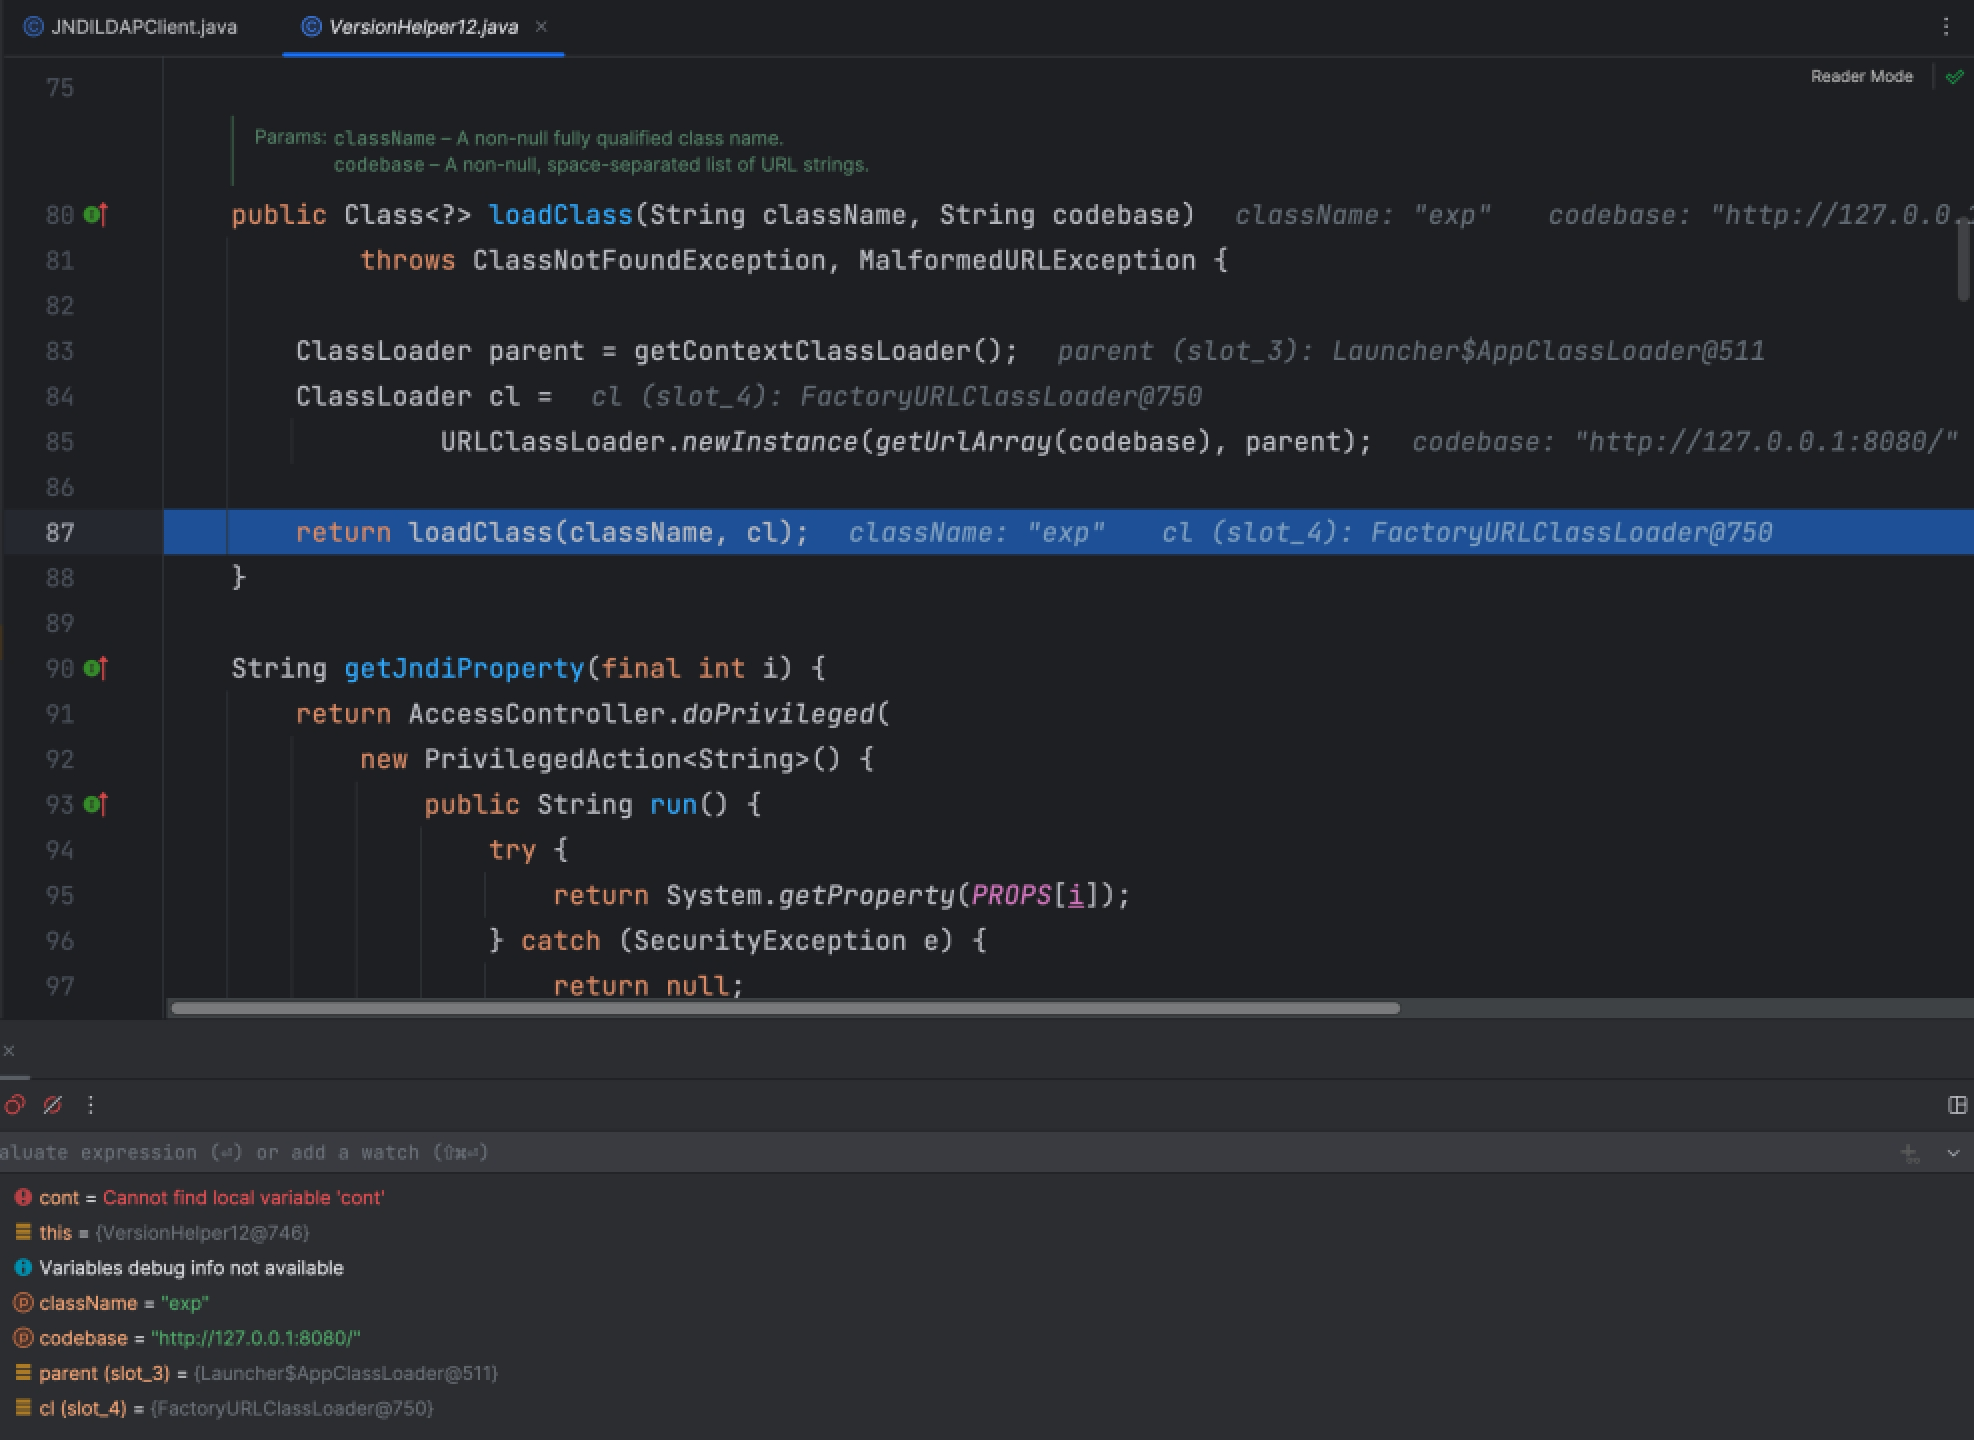Click the inline parent (slot_3) hint on line 83

pos(1411,351)
